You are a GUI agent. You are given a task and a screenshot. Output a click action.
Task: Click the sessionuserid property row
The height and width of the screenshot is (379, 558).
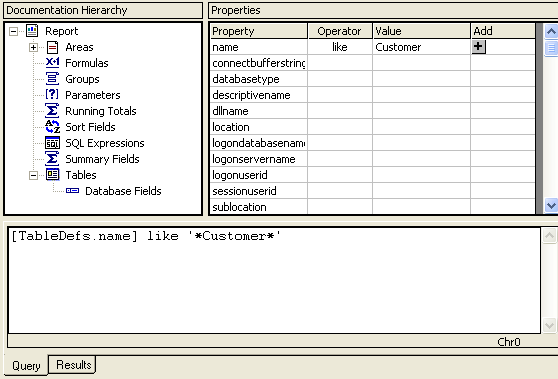(373, 191)
